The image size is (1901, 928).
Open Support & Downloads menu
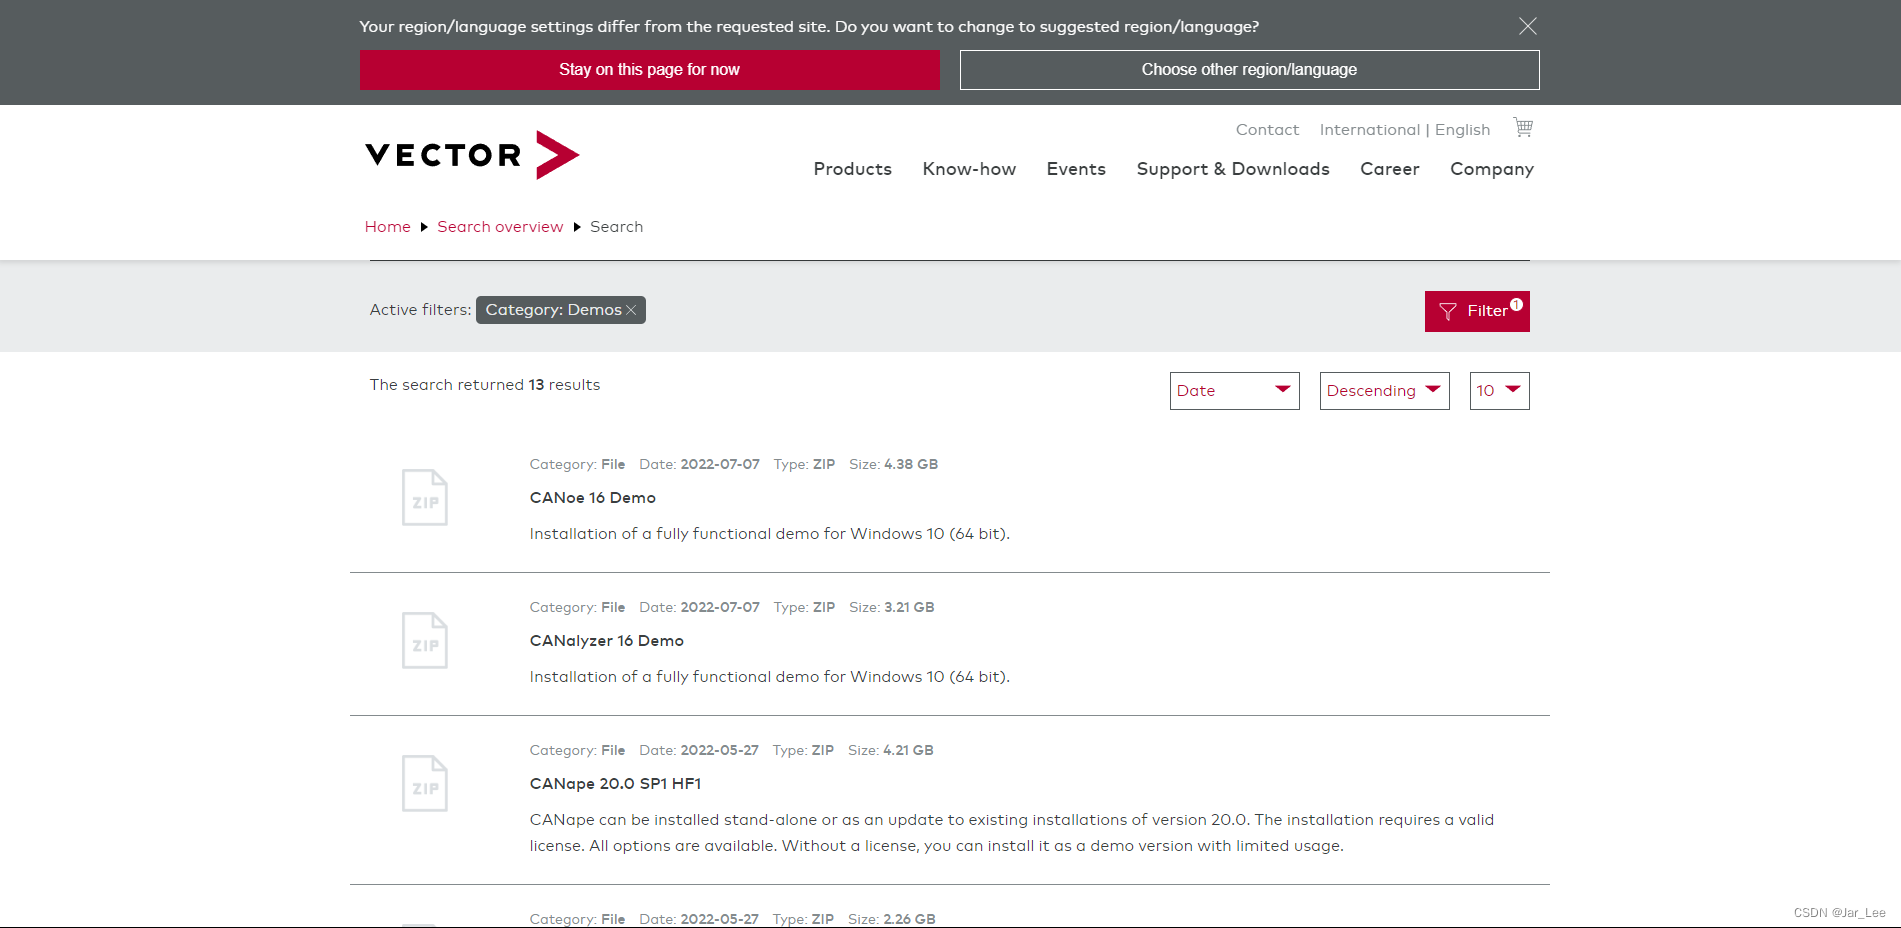(1233, 169)
